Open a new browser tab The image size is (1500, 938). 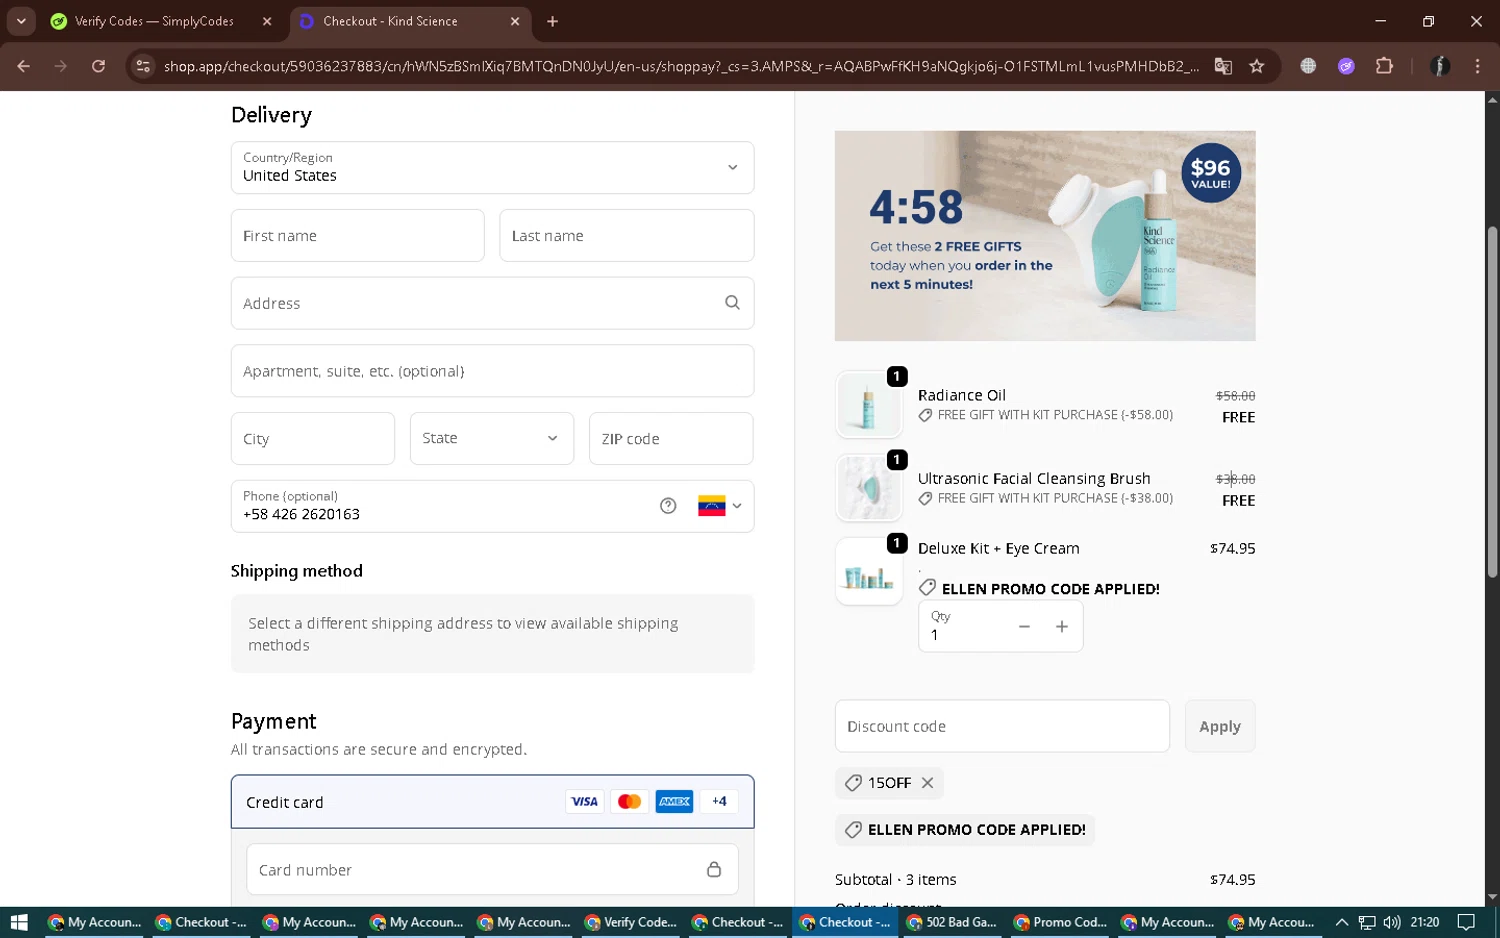tap(552, 21)
